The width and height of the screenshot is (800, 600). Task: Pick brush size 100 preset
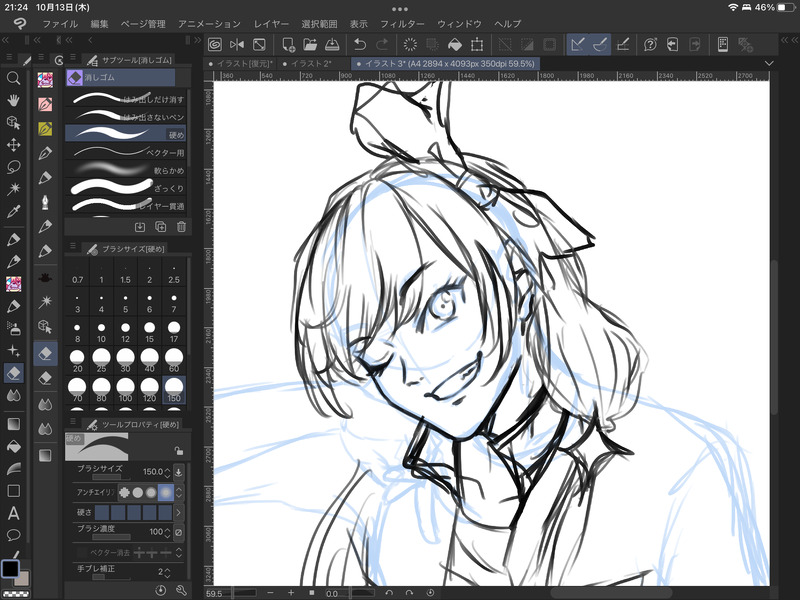click(x=126, y=390)
